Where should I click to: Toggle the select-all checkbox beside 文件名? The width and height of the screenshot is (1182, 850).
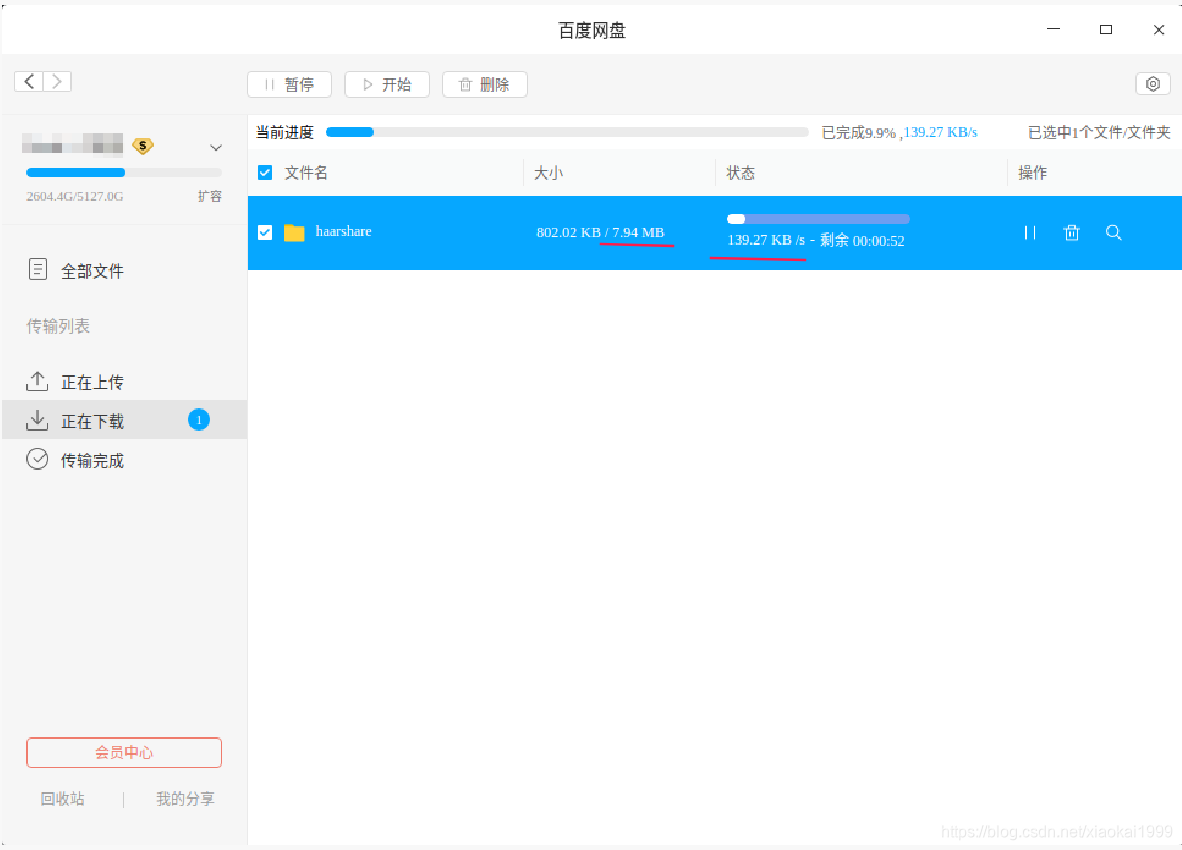click(265, 173)
